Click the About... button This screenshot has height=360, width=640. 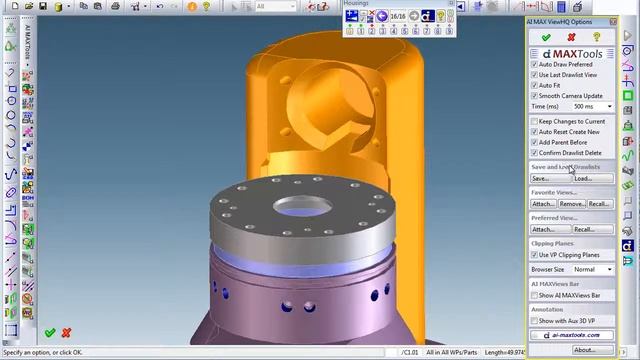pyautogui.click(x=593, y=350)
